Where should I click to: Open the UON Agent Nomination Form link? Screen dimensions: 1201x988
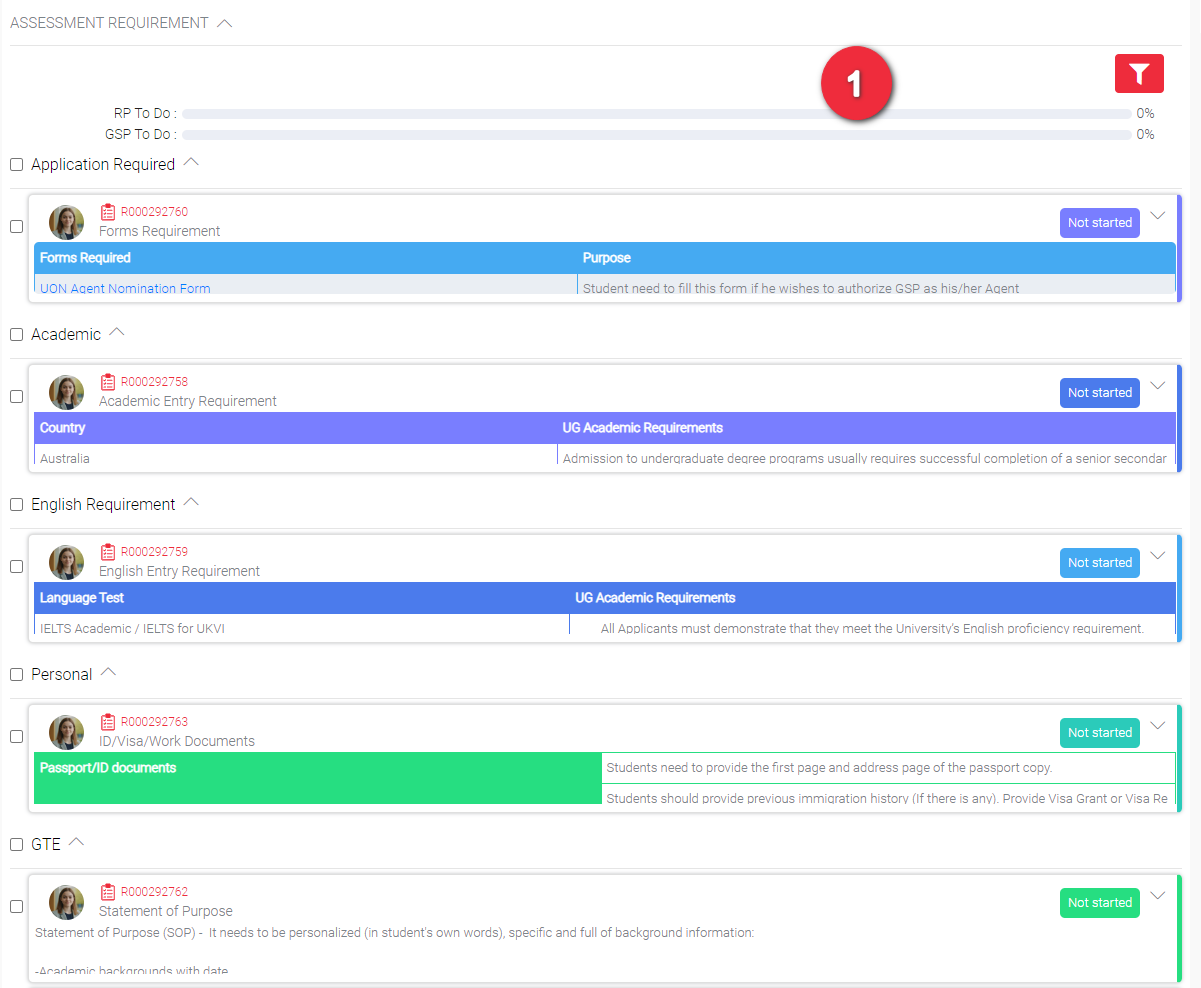click(125, 288)
